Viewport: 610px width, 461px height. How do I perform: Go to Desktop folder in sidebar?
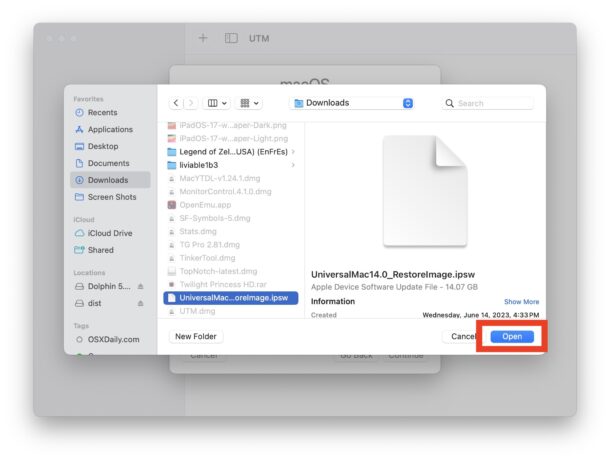point(102,147)
